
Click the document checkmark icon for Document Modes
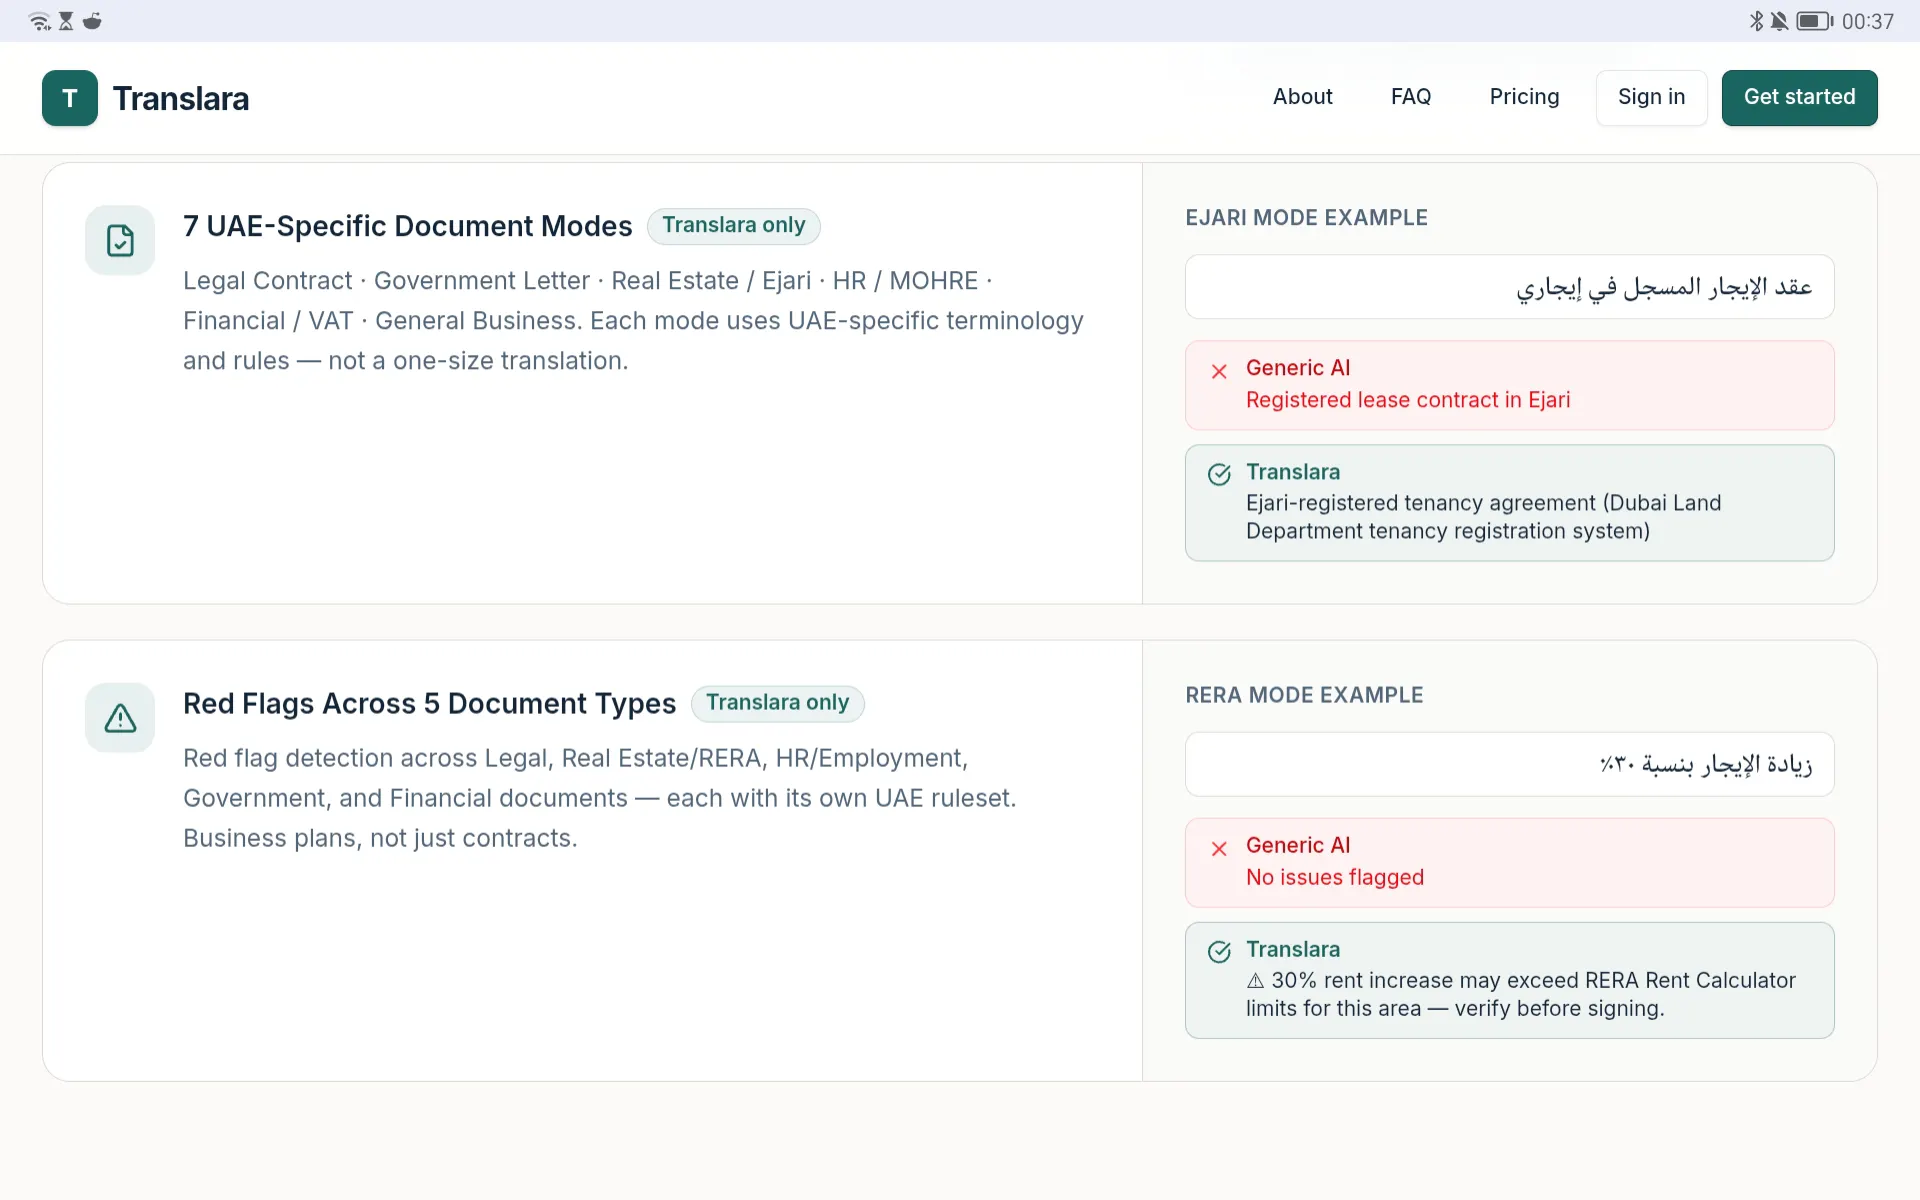[120, 241]
